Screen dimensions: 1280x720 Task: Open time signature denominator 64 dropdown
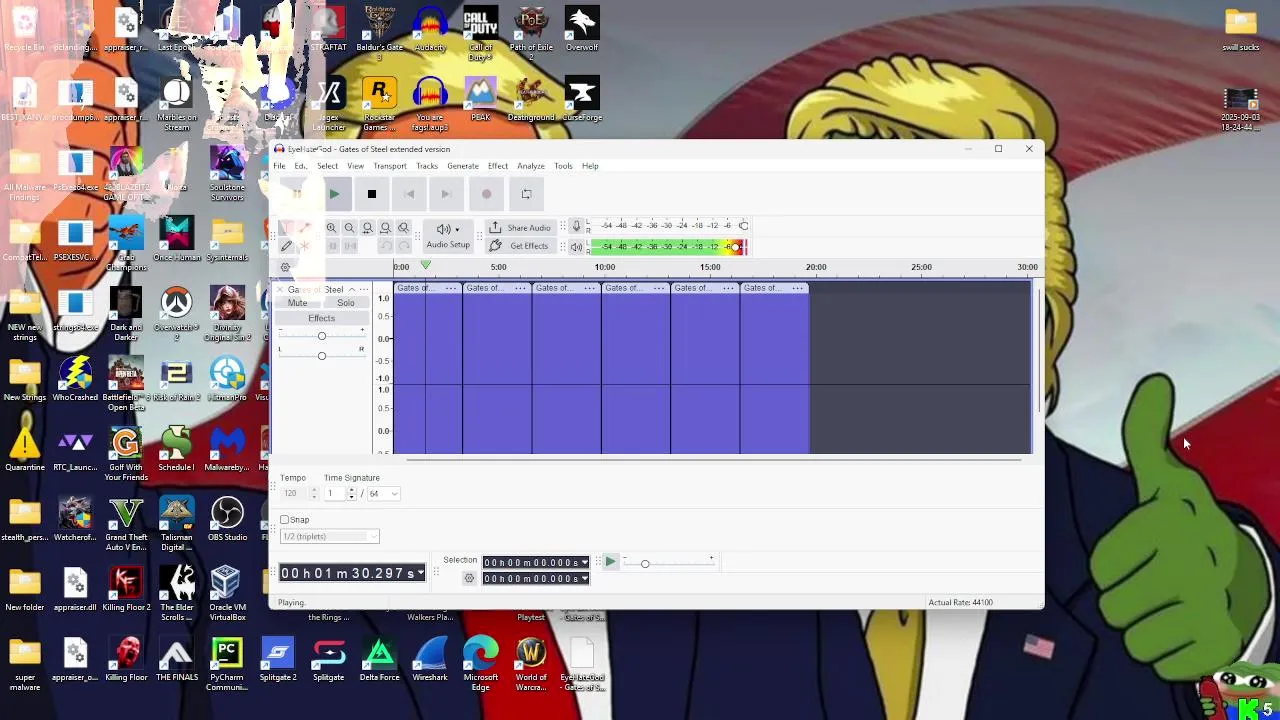click(383, 494)
